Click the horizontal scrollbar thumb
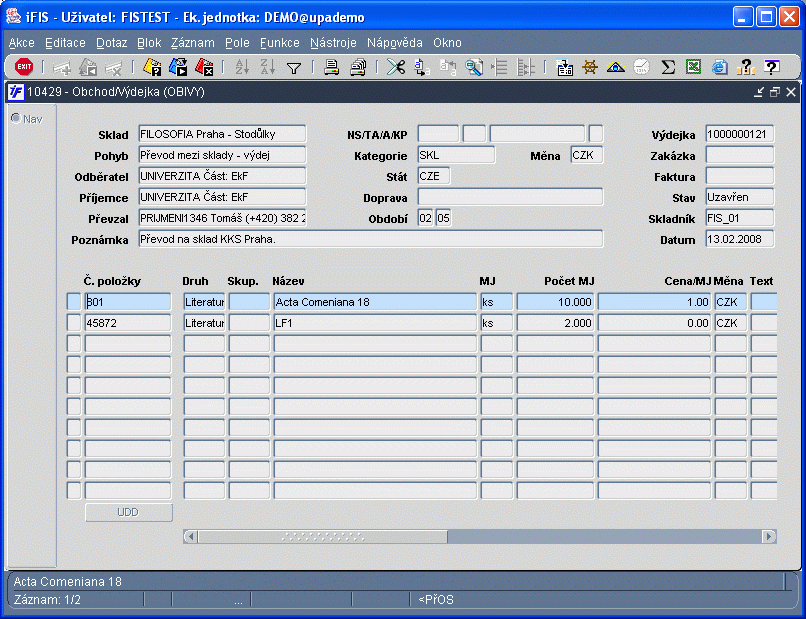 tap(323, 537)
